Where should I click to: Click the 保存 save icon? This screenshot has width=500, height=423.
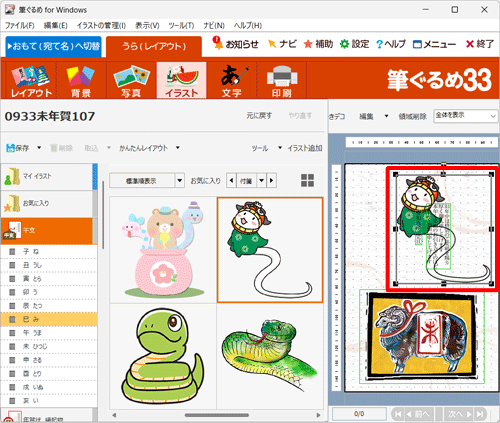click(17, 148)
